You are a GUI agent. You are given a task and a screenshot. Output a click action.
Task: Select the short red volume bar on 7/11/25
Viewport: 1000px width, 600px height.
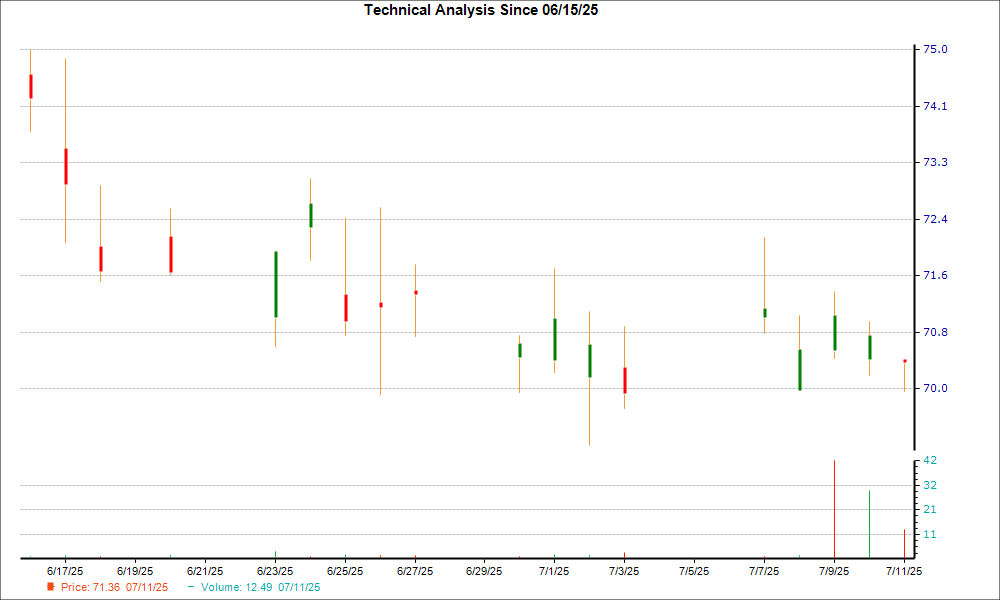pyautogui.click(x=904, y=543)
